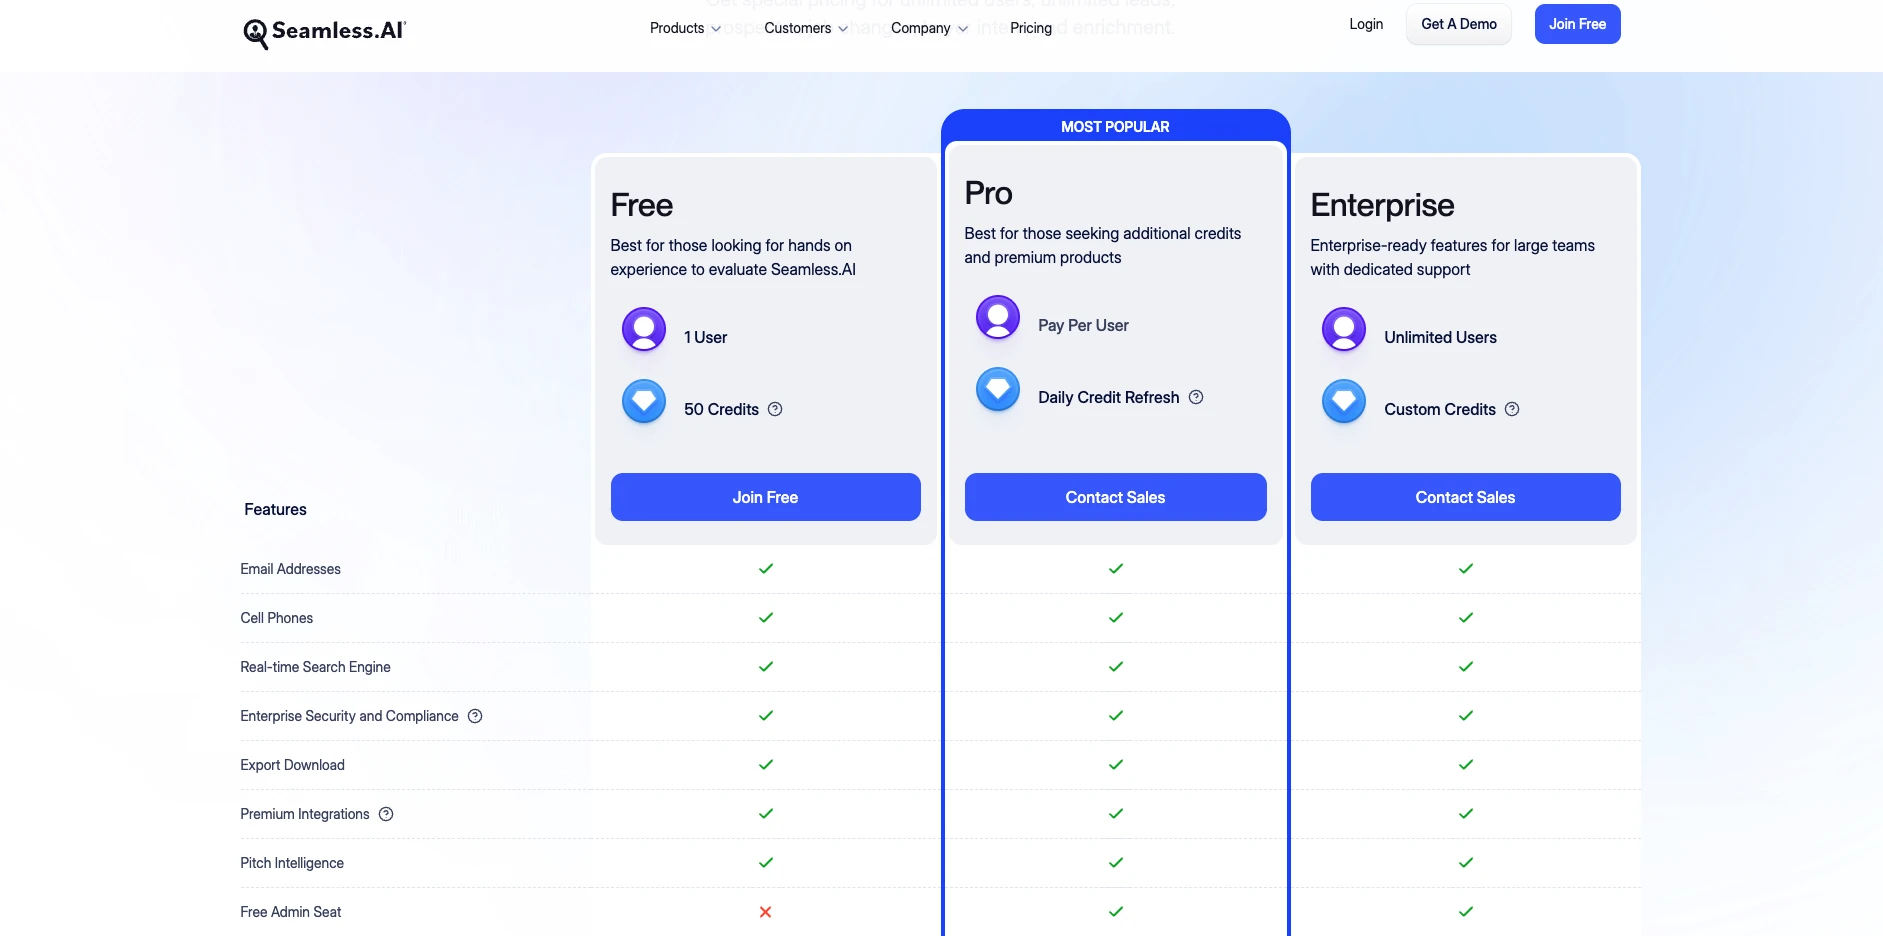This screenshot has height=936, width=1883.
Task: Open help icon for Premium Integrations
Action: tap(386, 814)
